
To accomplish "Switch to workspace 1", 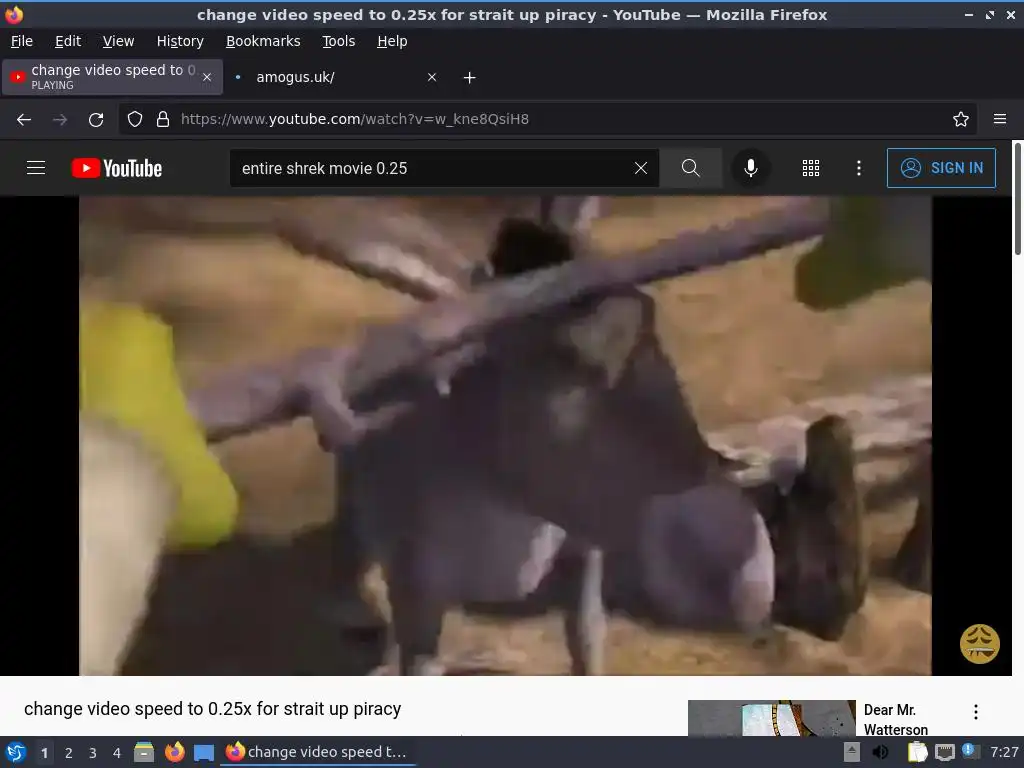I will (44, 752).
